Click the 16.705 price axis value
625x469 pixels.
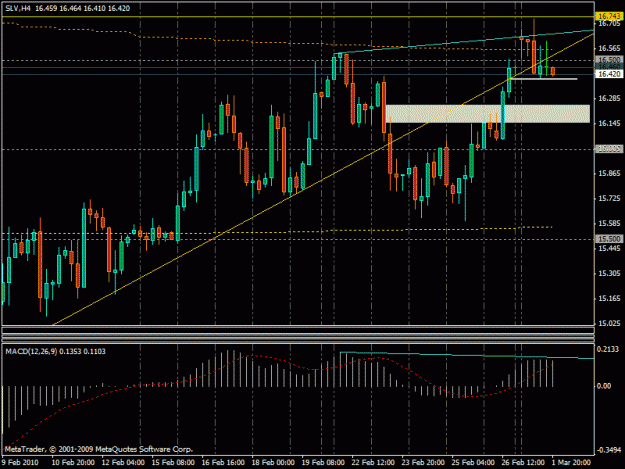click(x=609, y=24)
